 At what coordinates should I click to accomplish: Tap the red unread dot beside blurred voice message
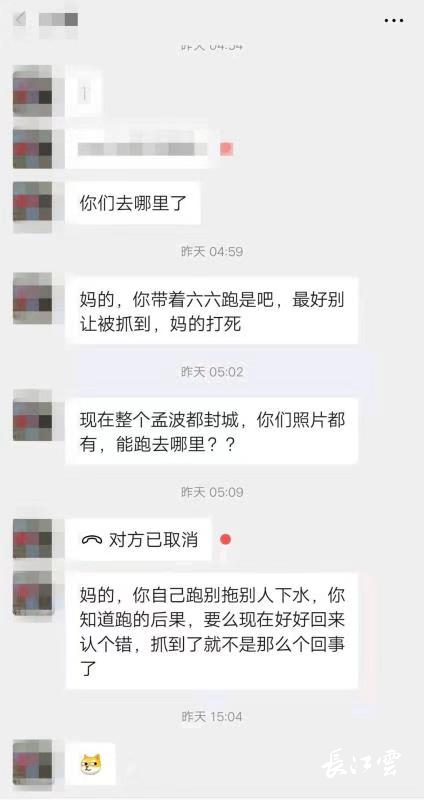pos(227,149)
